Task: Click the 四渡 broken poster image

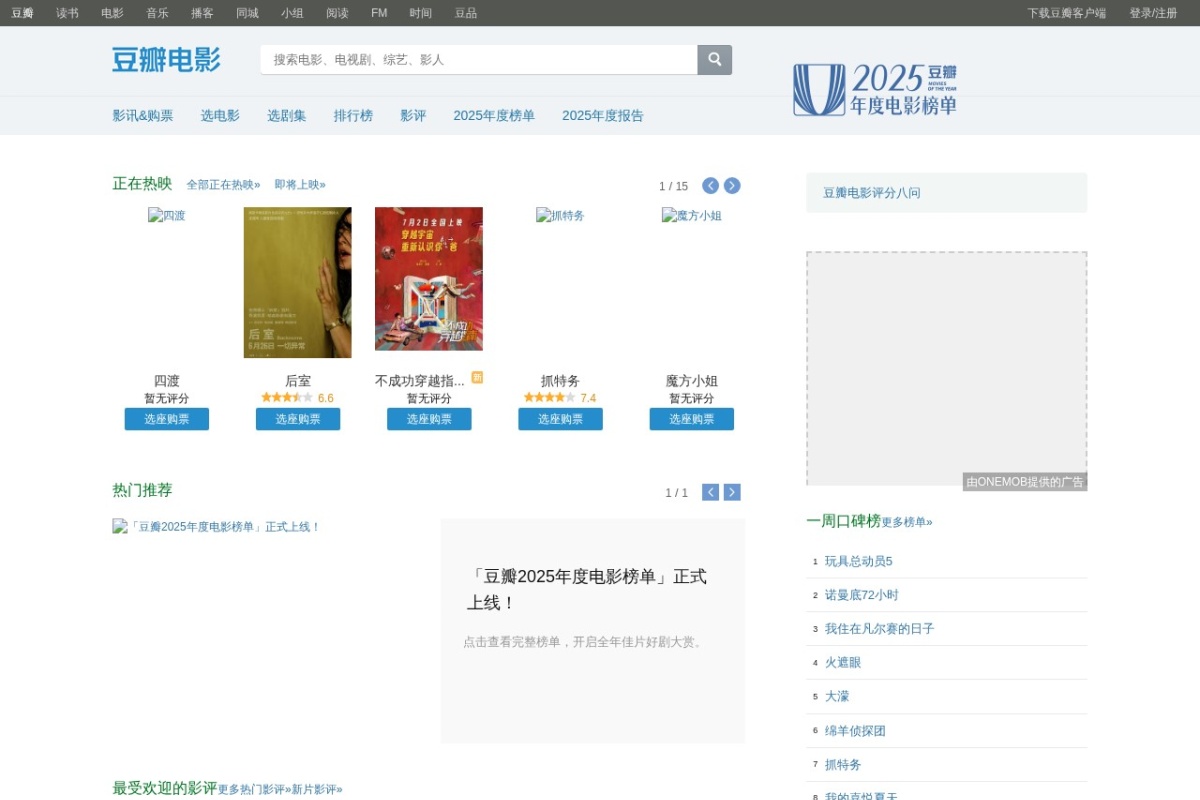Action: click(x=167, y=215)
